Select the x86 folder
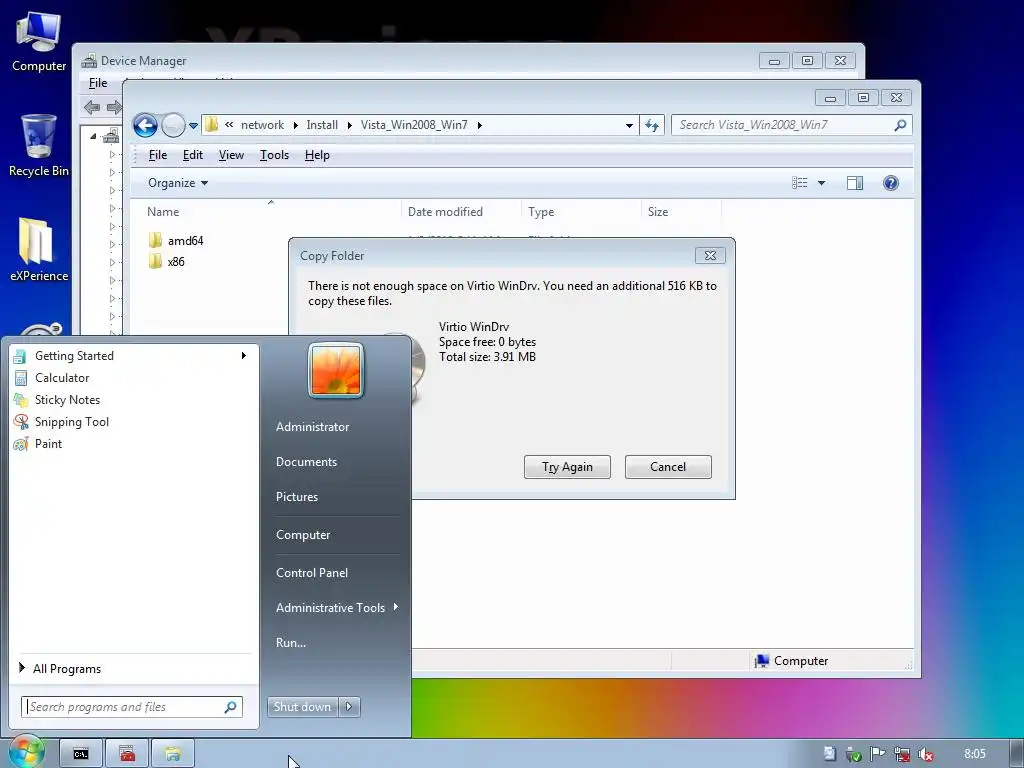Screen dimensions: 1024x768 tap(167, 261)
